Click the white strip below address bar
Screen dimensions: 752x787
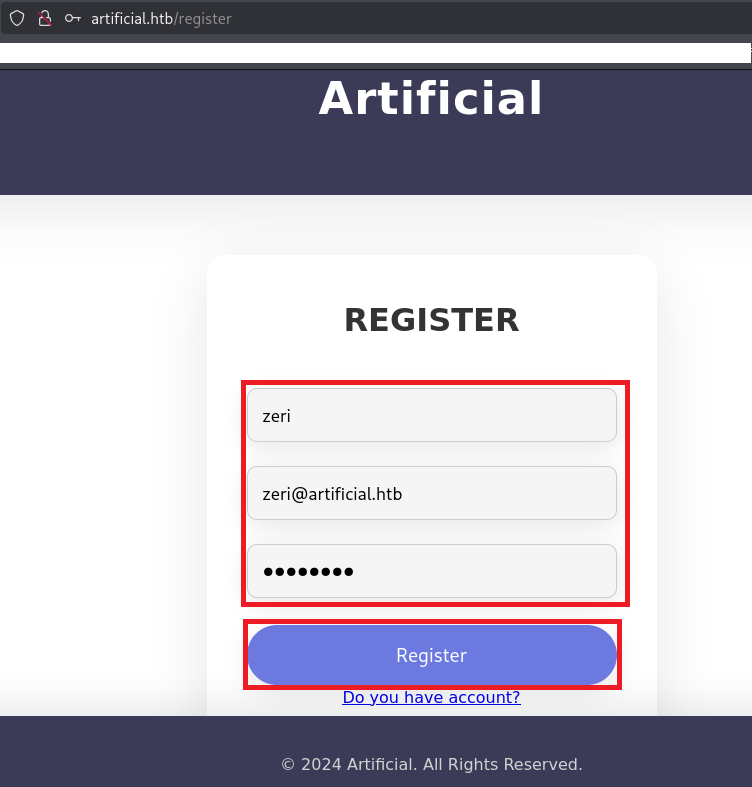376,53
